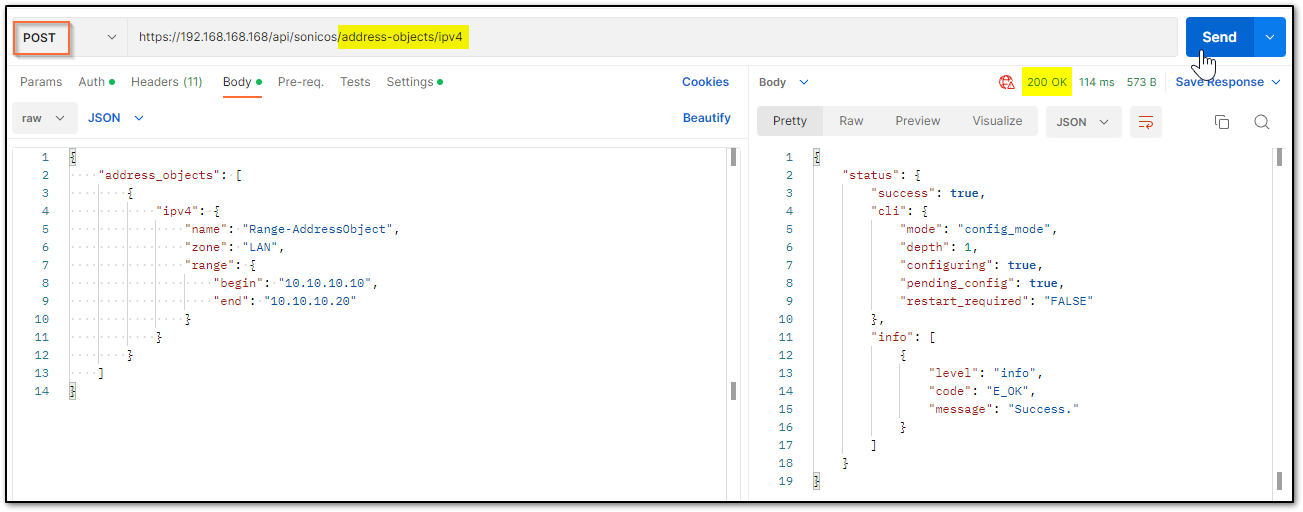
Task: Open the POST method dropdown
Action: (x=68, y=37)
